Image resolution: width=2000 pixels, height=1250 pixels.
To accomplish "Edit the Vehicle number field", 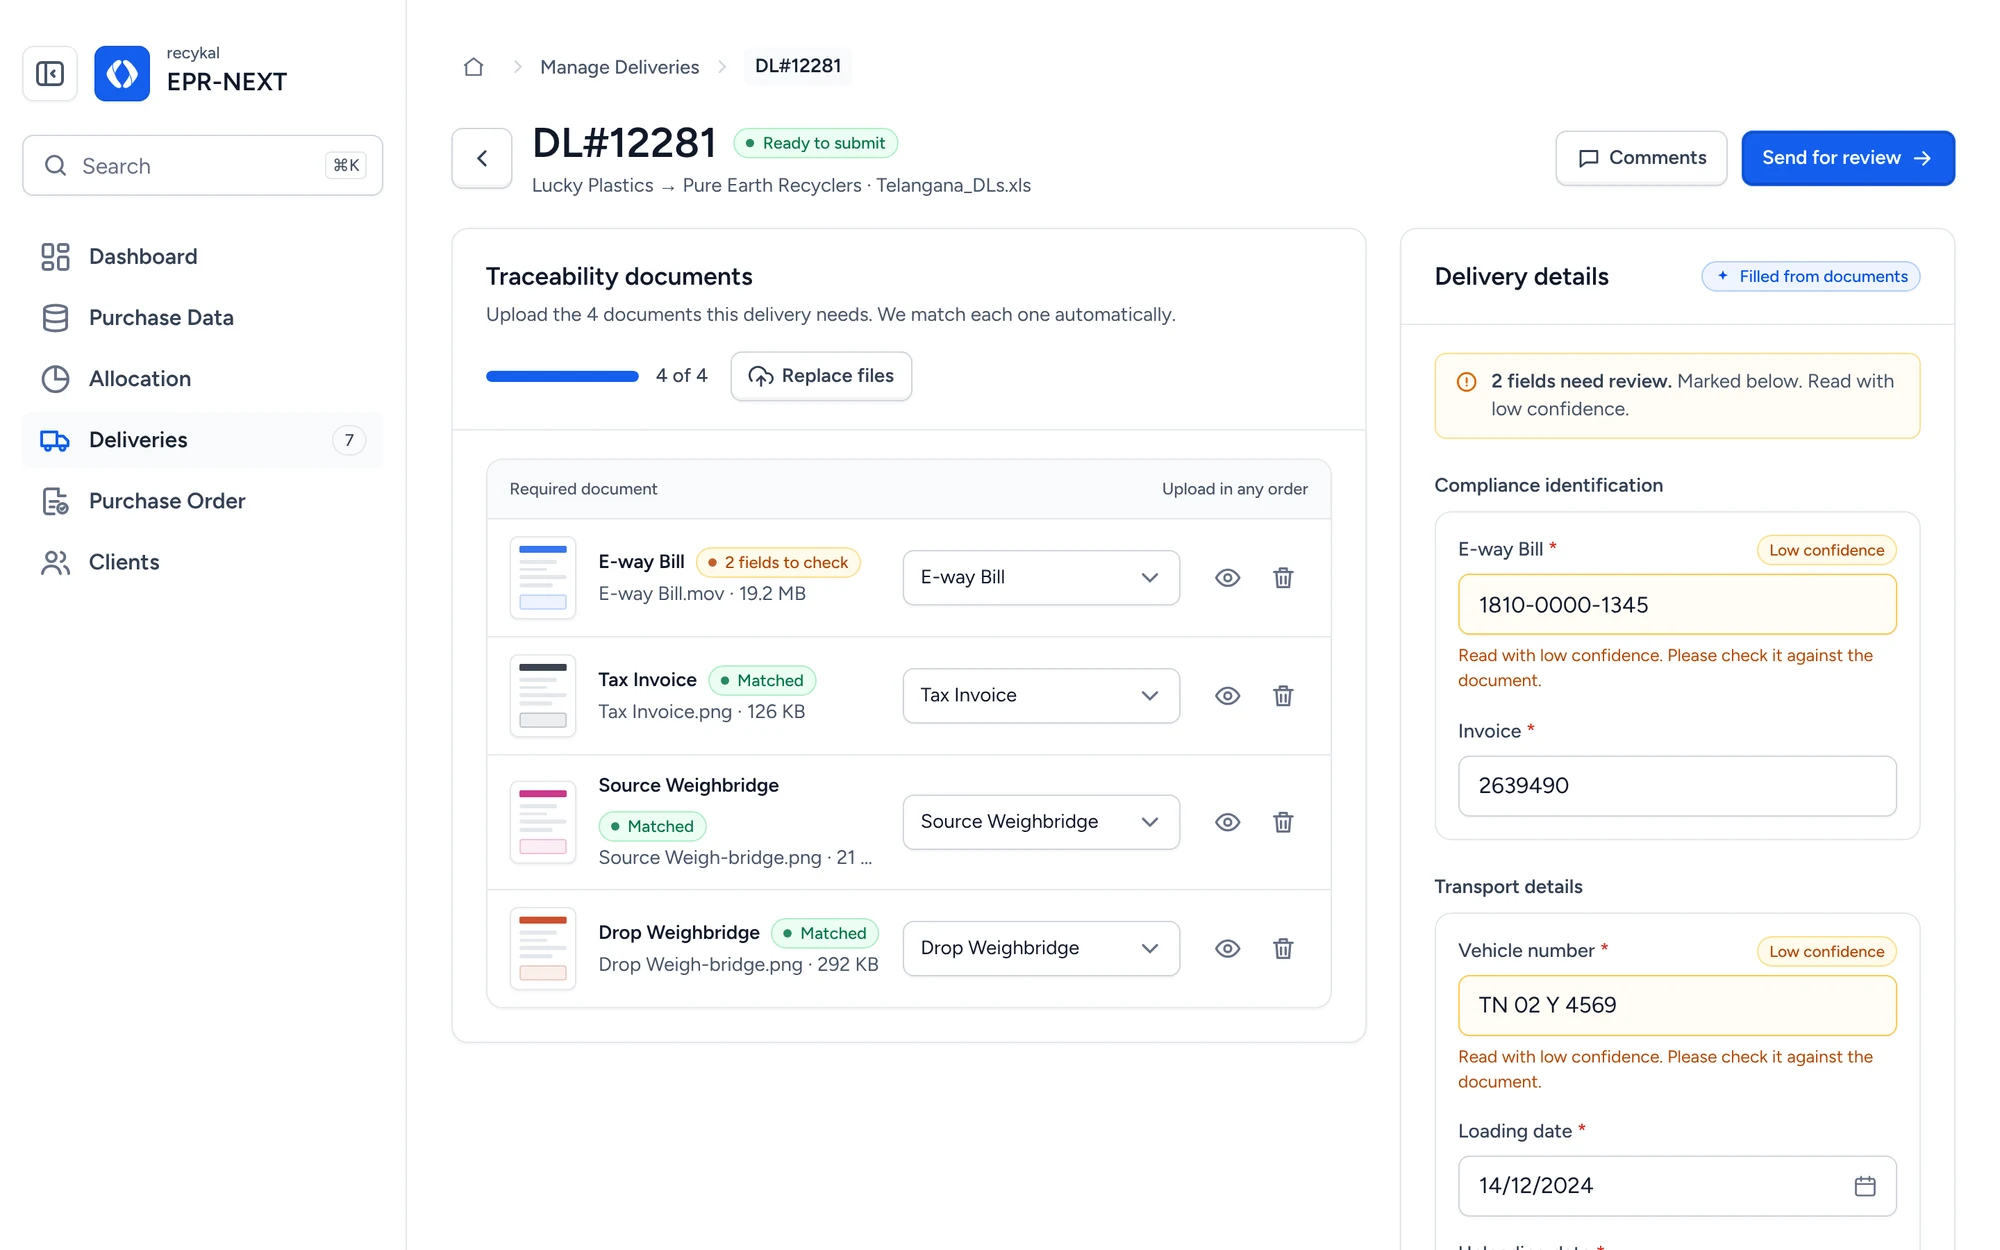I will 1677,1006.
